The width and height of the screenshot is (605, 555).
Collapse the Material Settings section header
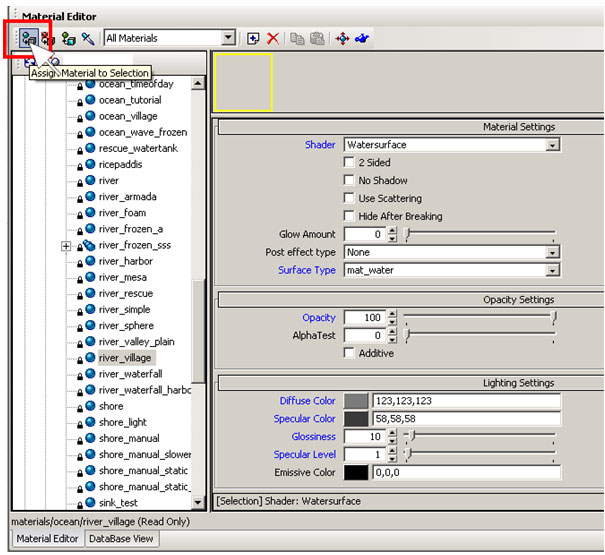(x=411, y=127)
